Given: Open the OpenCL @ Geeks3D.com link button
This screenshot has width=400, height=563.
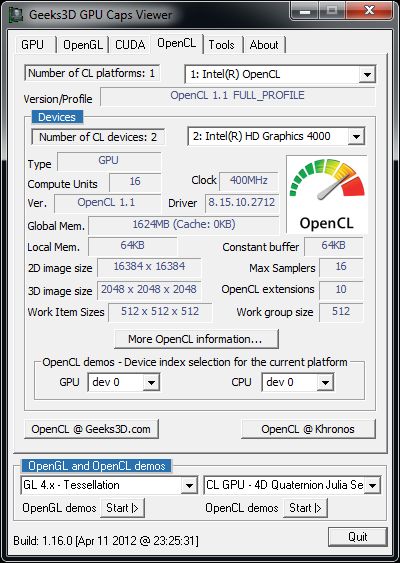Looking at the screenshot, I should (91, 429).
